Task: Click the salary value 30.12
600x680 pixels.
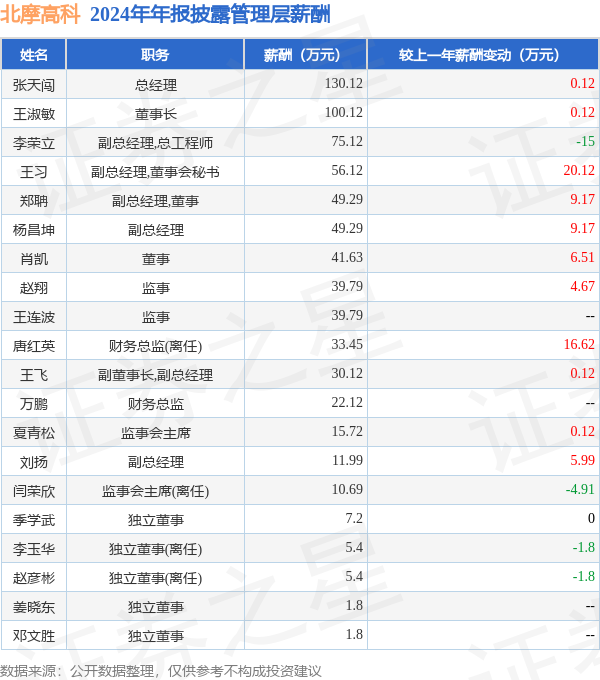Action: coord(347,374)
